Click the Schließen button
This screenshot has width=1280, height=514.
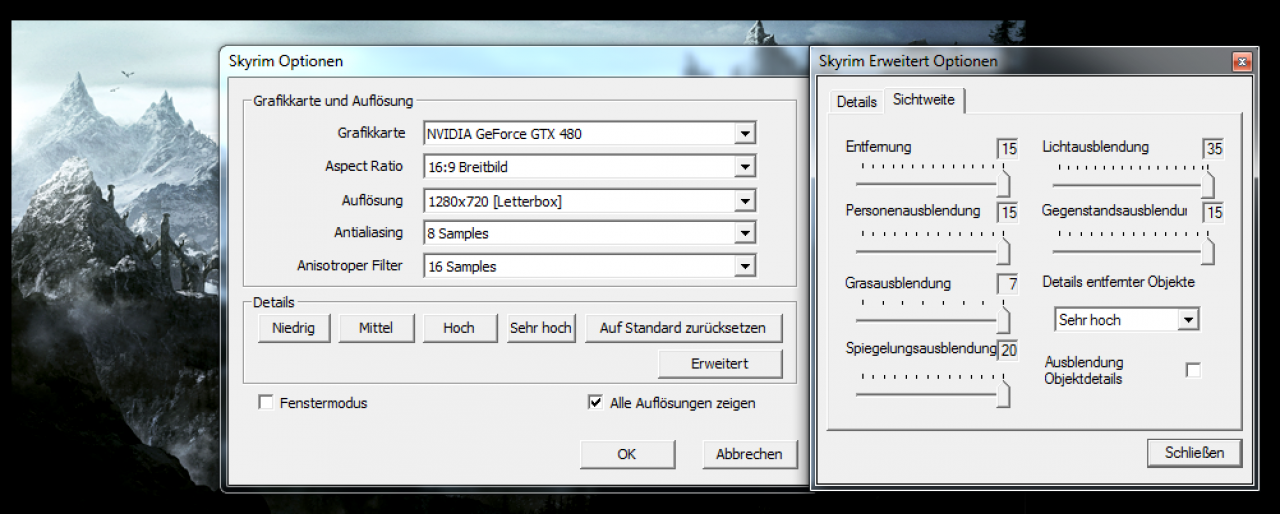coord(1194,452)
